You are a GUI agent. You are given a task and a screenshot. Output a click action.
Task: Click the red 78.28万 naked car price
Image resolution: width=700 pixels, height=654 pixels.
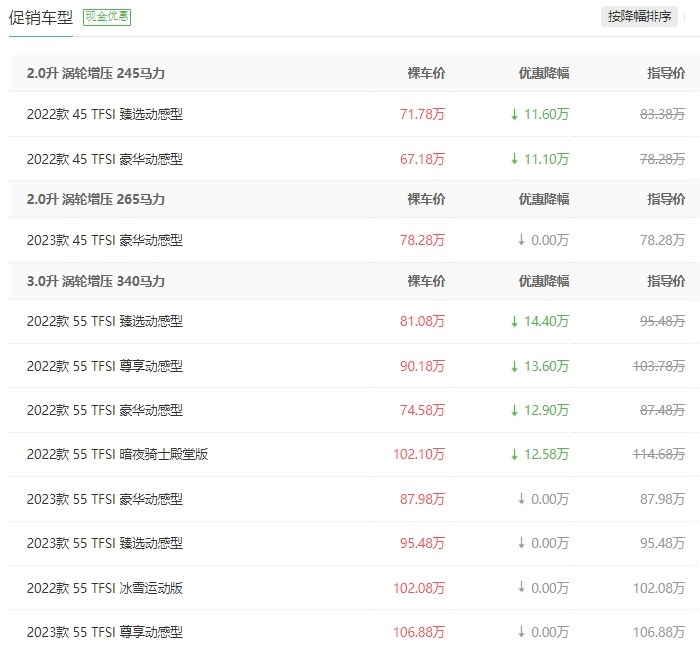[x=422, y=240]
